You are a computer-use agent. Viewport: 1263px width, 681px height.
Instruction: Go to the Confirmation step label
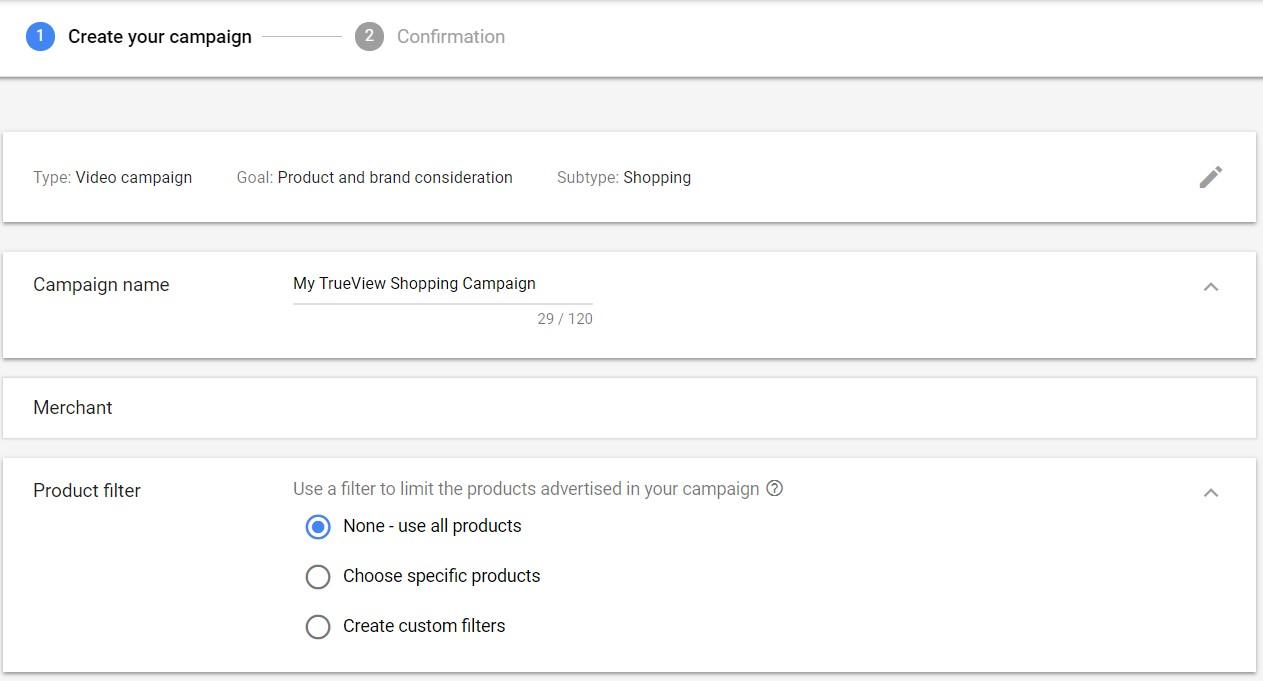point(450,37)
